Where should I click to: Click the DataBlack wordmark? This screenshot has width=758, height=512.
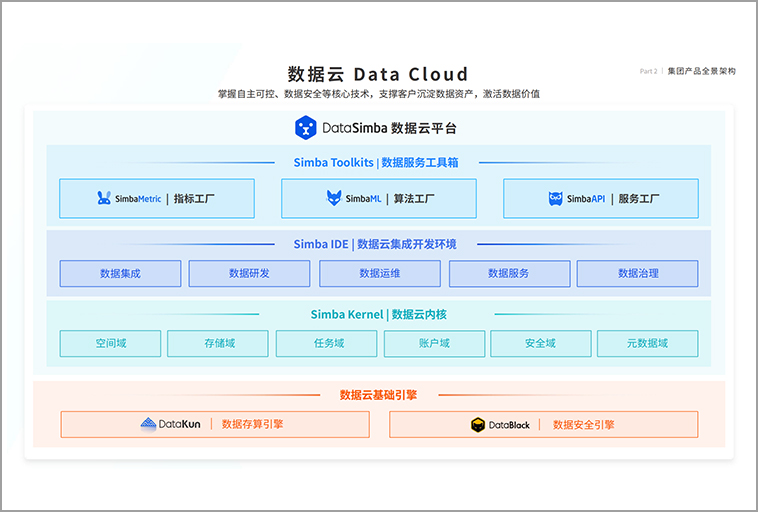pyautogui.click(x=509, y=425)
